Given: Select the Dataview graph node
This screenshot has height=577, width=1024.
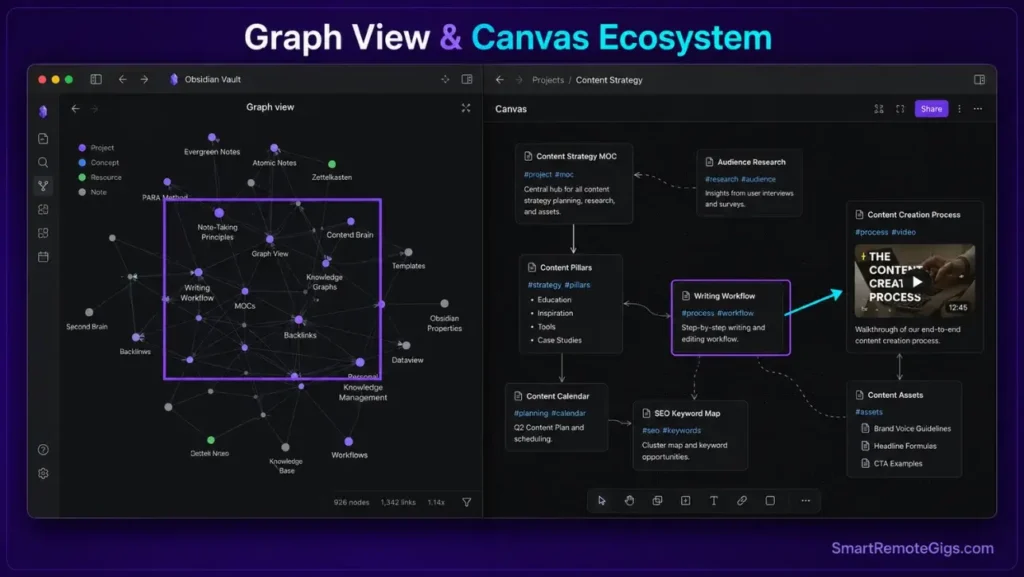Looking at the screenshot, I should [x=406, y=345].
